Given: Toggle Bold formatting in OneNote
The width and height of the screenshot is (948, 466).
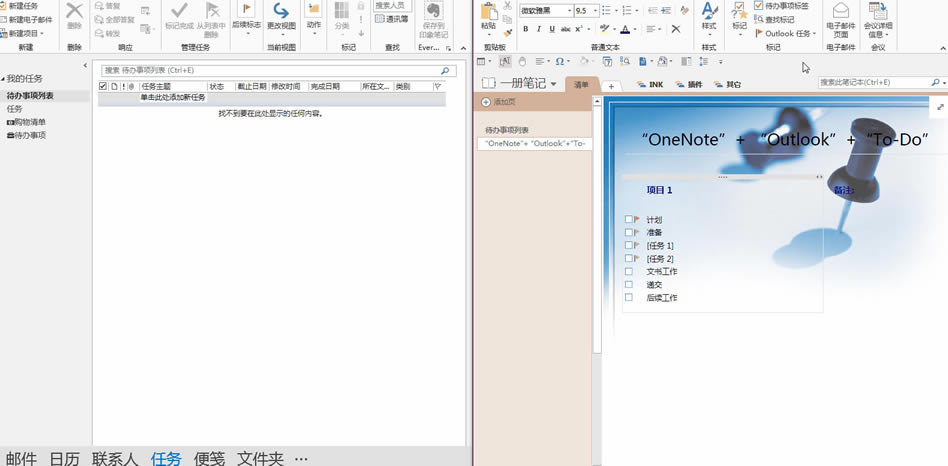Looking at the screenshot, I should coord(525,29).
